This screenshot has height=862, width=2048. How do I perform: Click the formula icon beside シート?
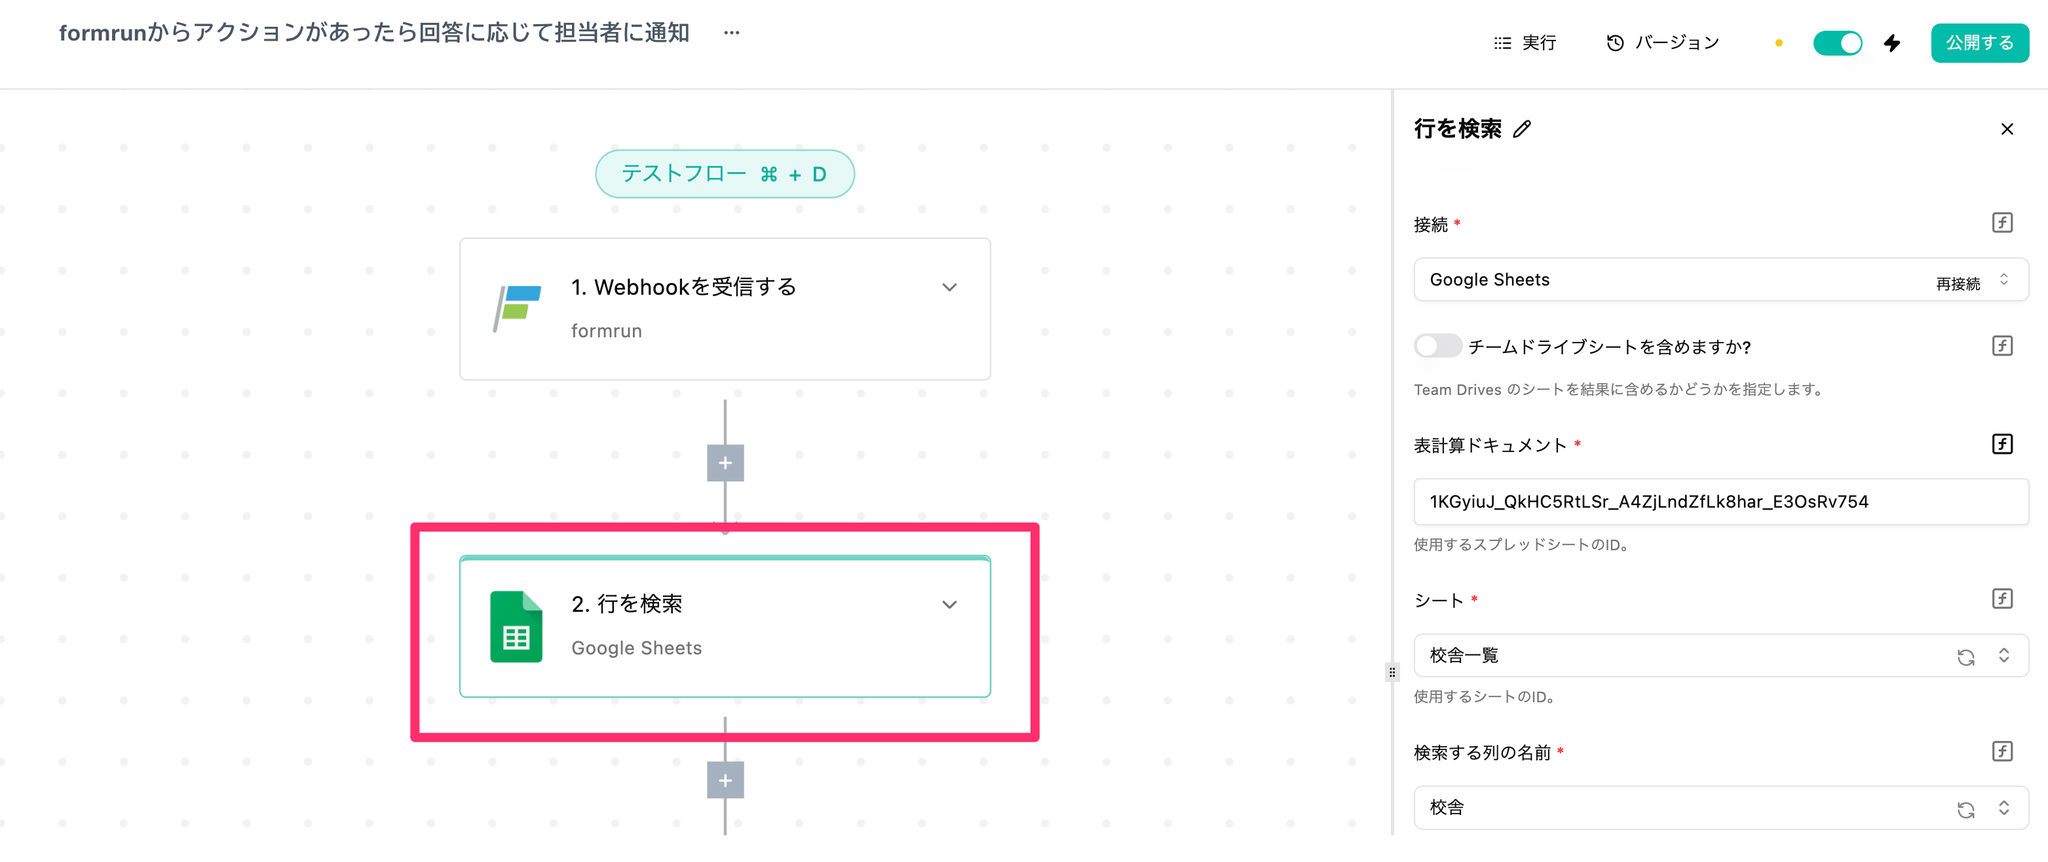click(x=2001, y=599)
